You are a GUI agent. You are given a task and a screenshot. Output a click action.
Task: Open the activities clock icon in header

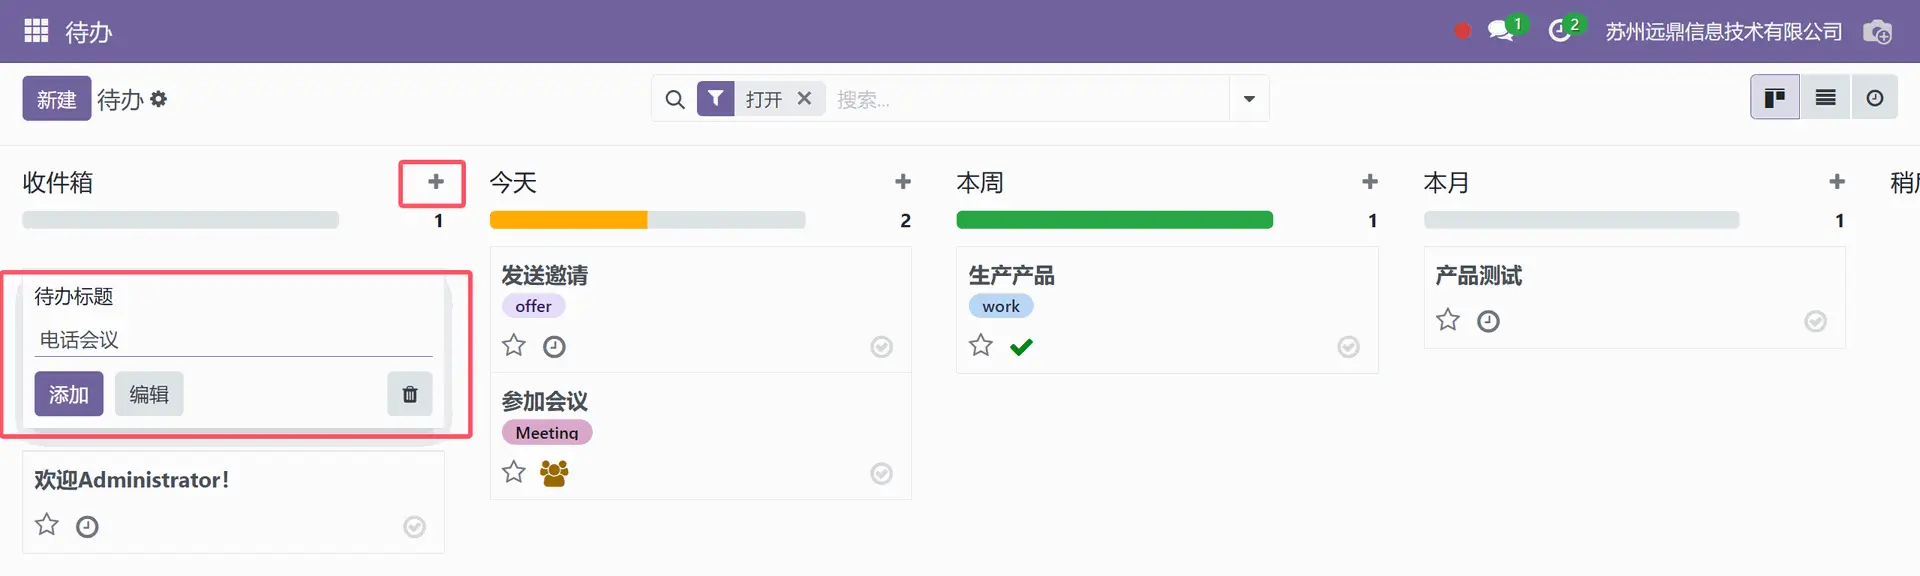pyautogui.click(x=1559, y=31)
